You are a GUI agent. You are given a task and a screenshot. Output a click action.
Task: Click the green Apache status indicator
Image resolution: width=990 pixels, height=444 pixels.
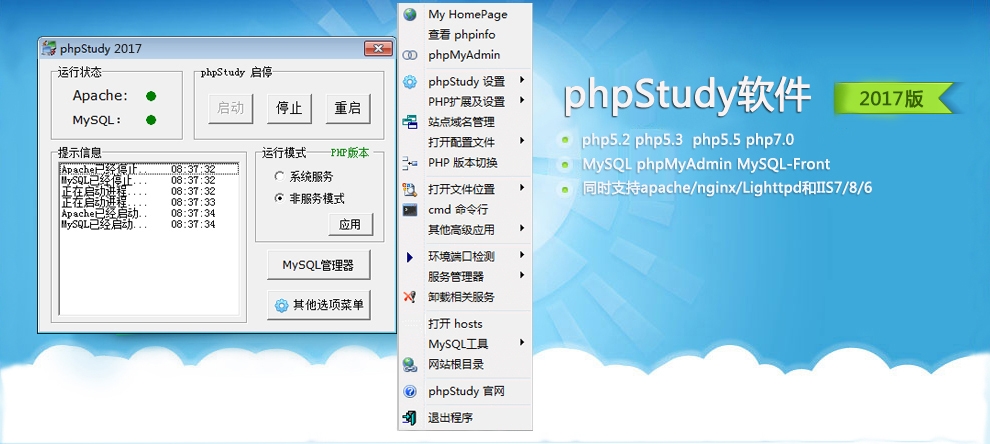pos(151,96)
